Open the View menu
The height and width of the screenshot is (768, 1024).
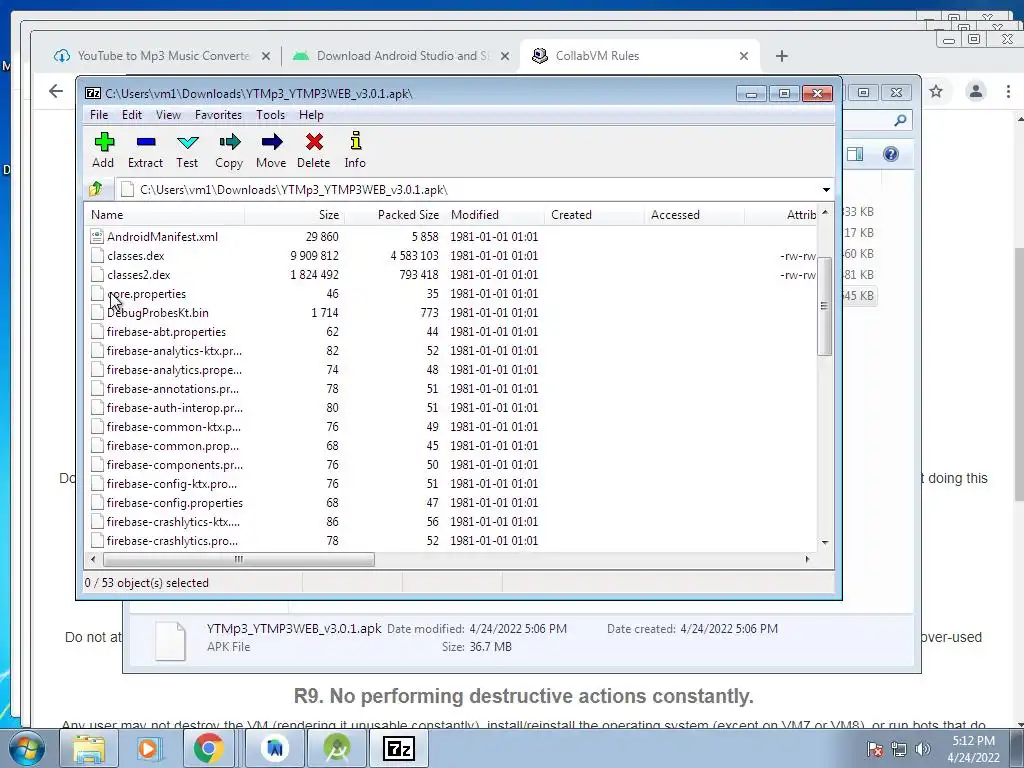(168, 115)
